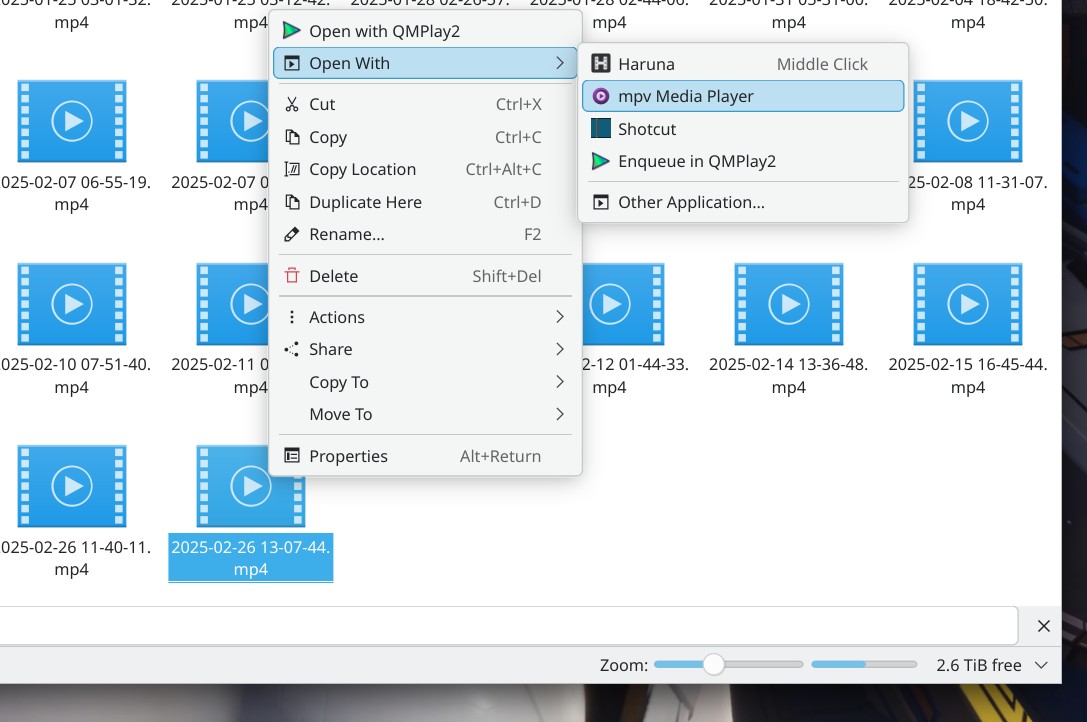1087x722 pixels.
Task: Click Copy Location menu entry
Action: tap(362, 169)
